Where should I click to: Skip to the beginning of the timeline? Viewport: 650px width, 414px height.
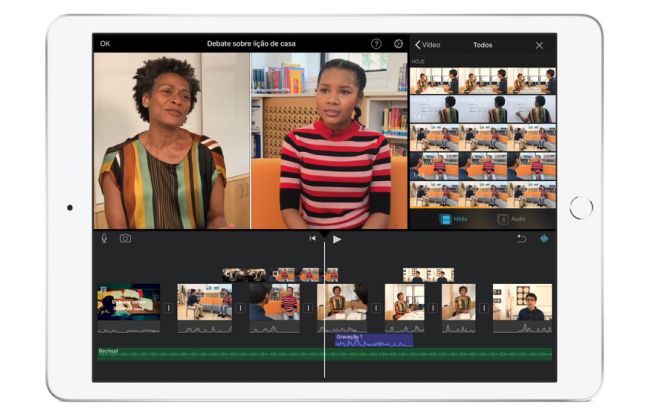pyautogui.click(x=312, y=238)
